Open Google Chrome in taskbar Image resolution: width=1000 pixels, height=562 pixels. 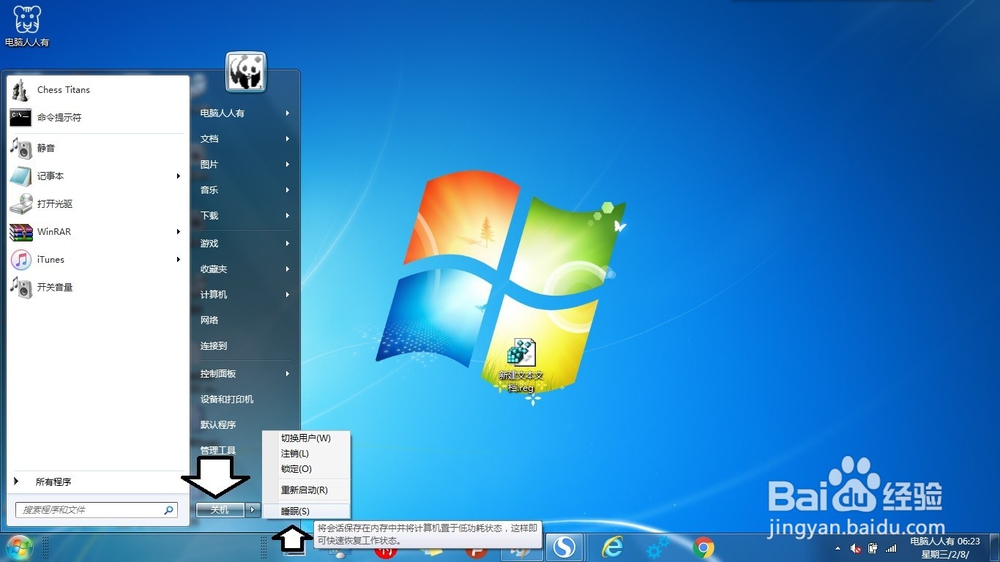[703, 547]
